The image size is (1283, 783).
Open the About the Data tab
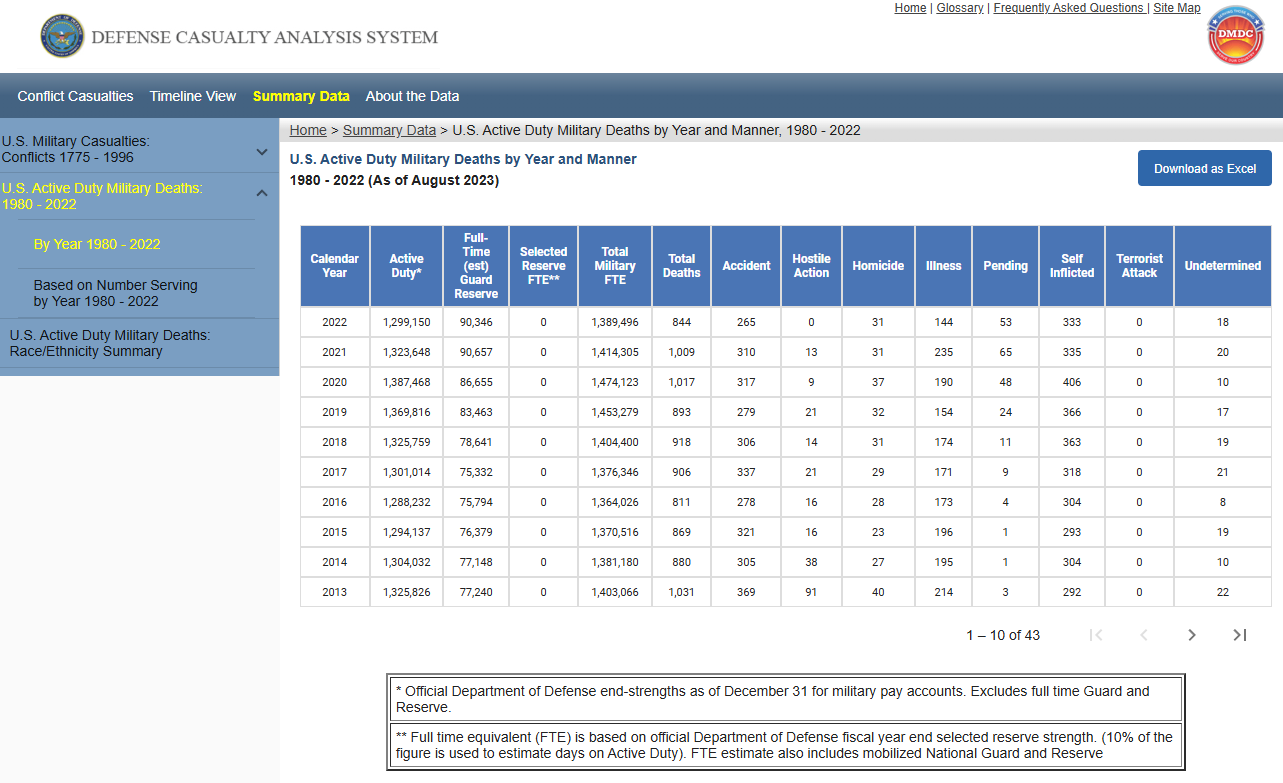(412, 96)
